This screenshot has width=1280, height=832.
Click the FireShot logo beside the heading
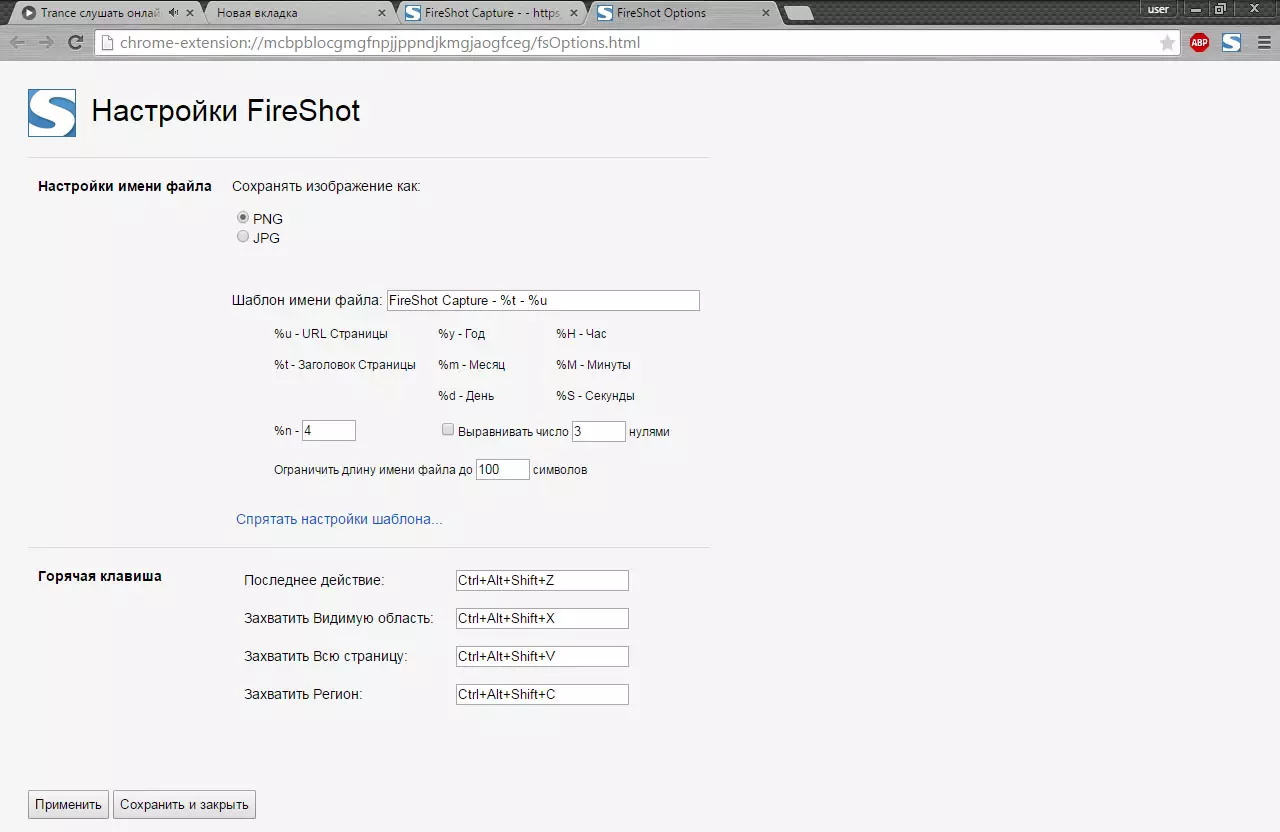pos(52,112)
